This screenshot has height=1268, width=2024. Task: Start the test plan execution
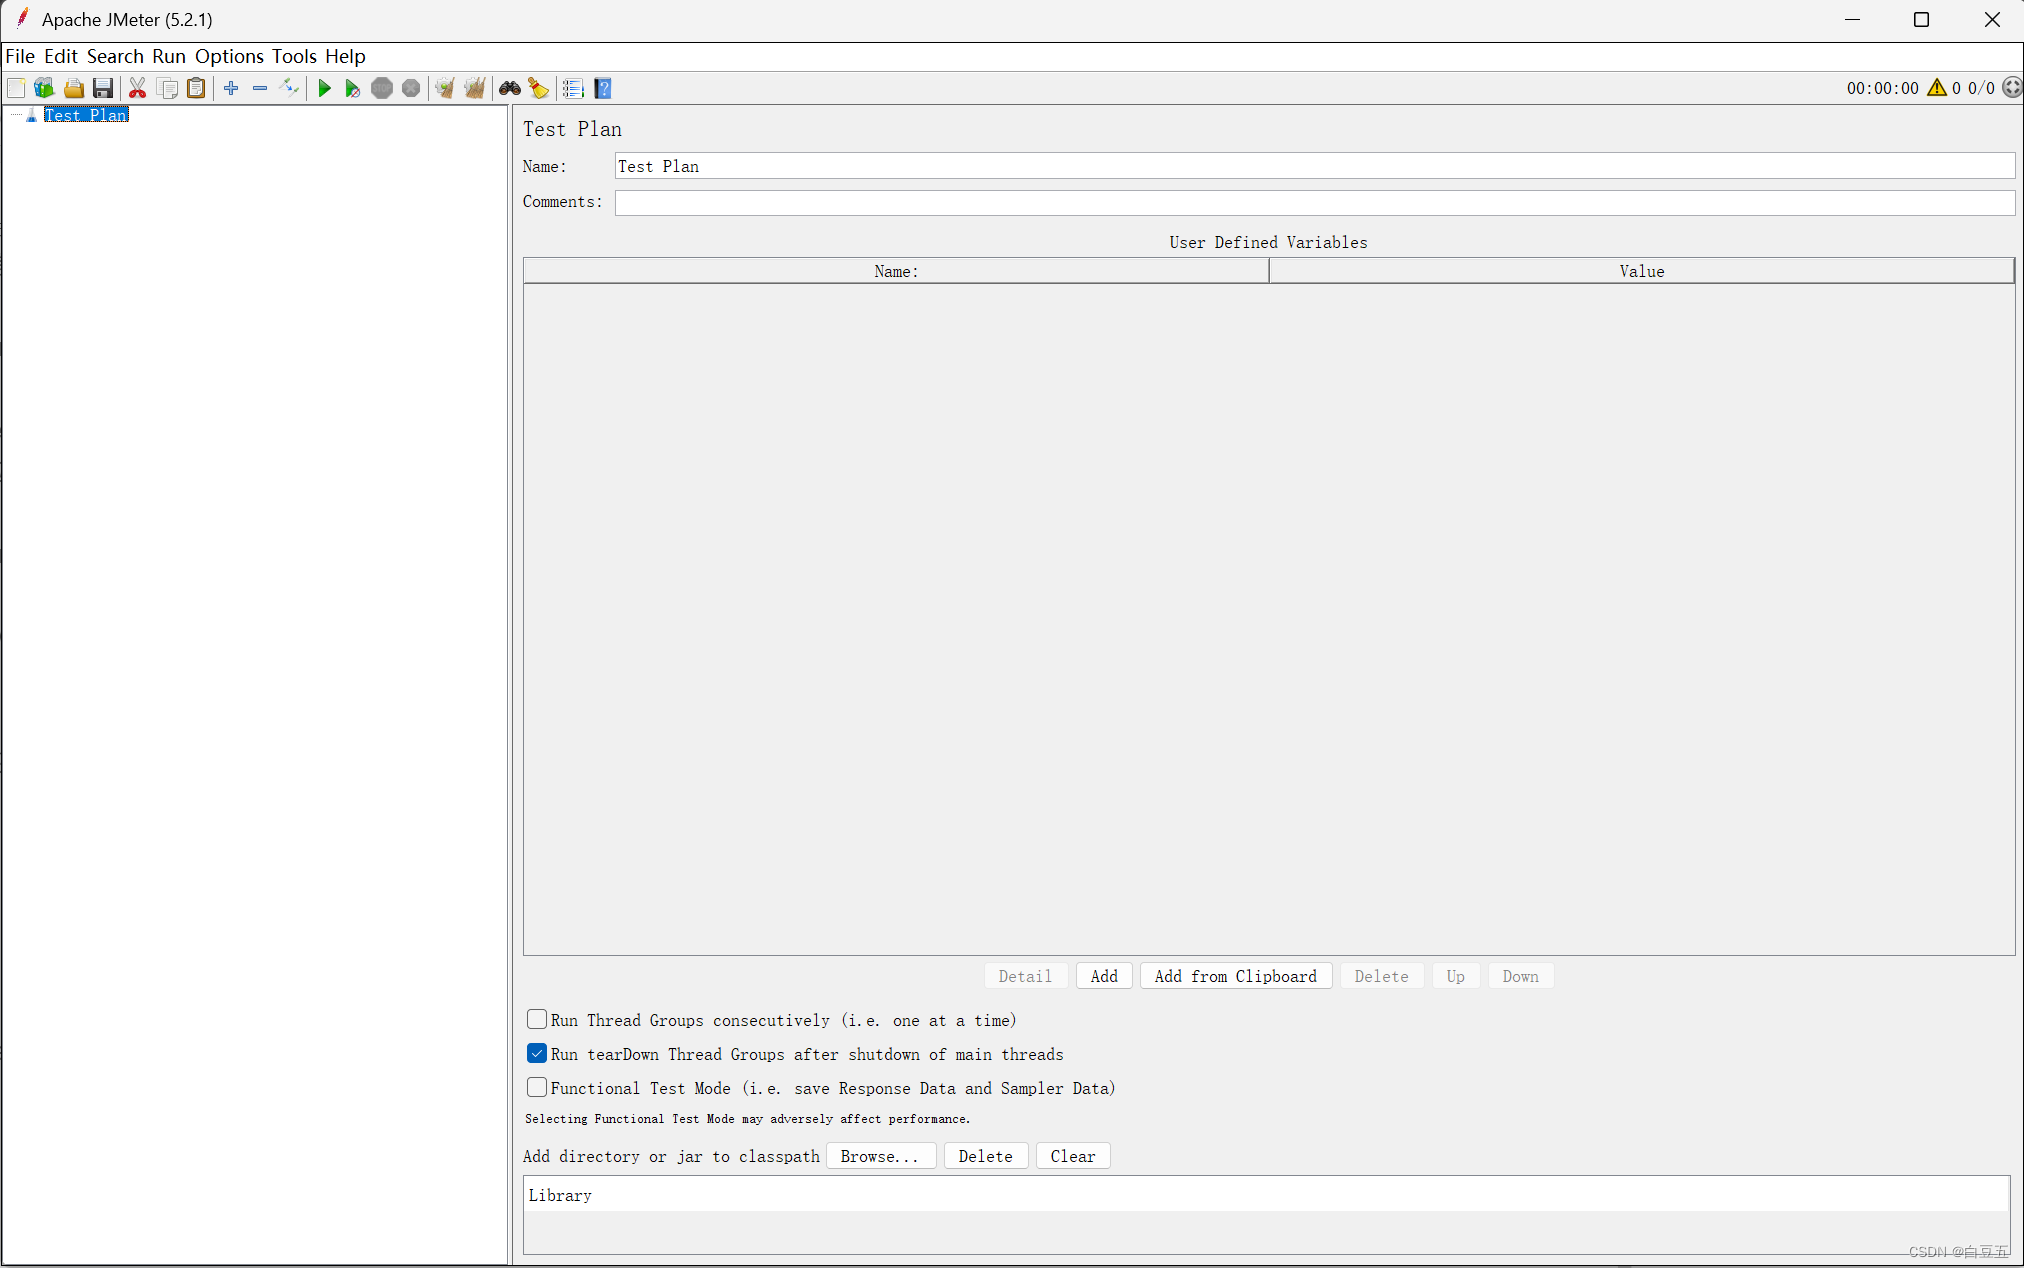click(324, 88)
